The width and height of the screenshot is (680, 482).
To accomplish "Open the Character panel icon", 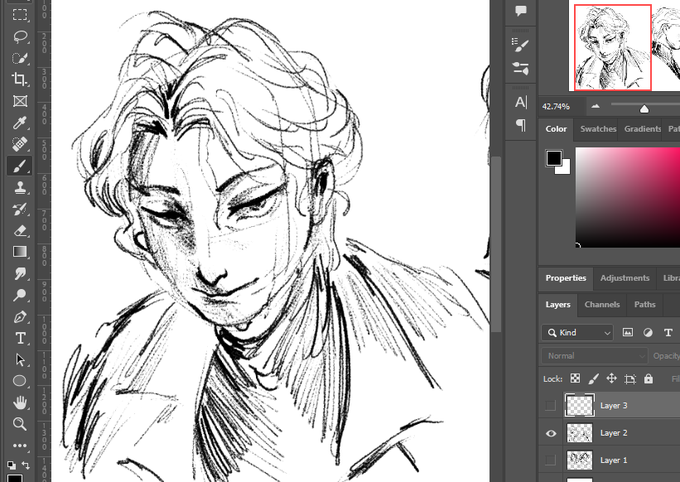I will (x=521, y=102).
